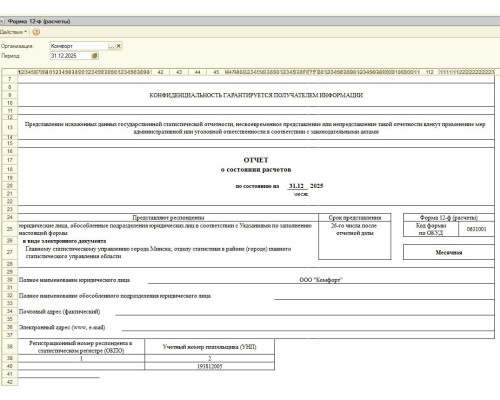Select row header 25
The image size is (500, 400).
coord(10,229)
